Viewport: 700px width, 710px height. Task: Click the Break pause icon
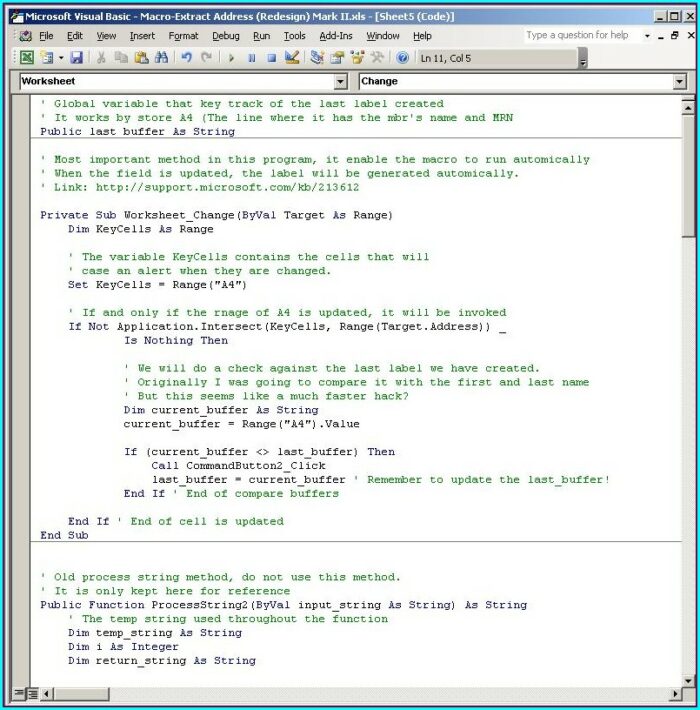click(x=252, y=58)
